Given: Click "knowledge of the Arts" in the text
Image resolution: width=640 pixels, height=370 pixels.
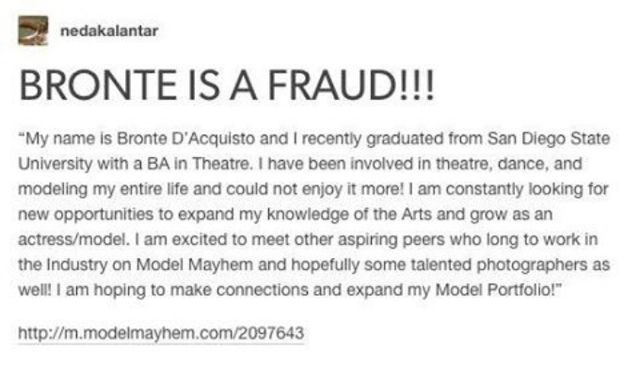Looking at the screenshot, I should [349, 215].
